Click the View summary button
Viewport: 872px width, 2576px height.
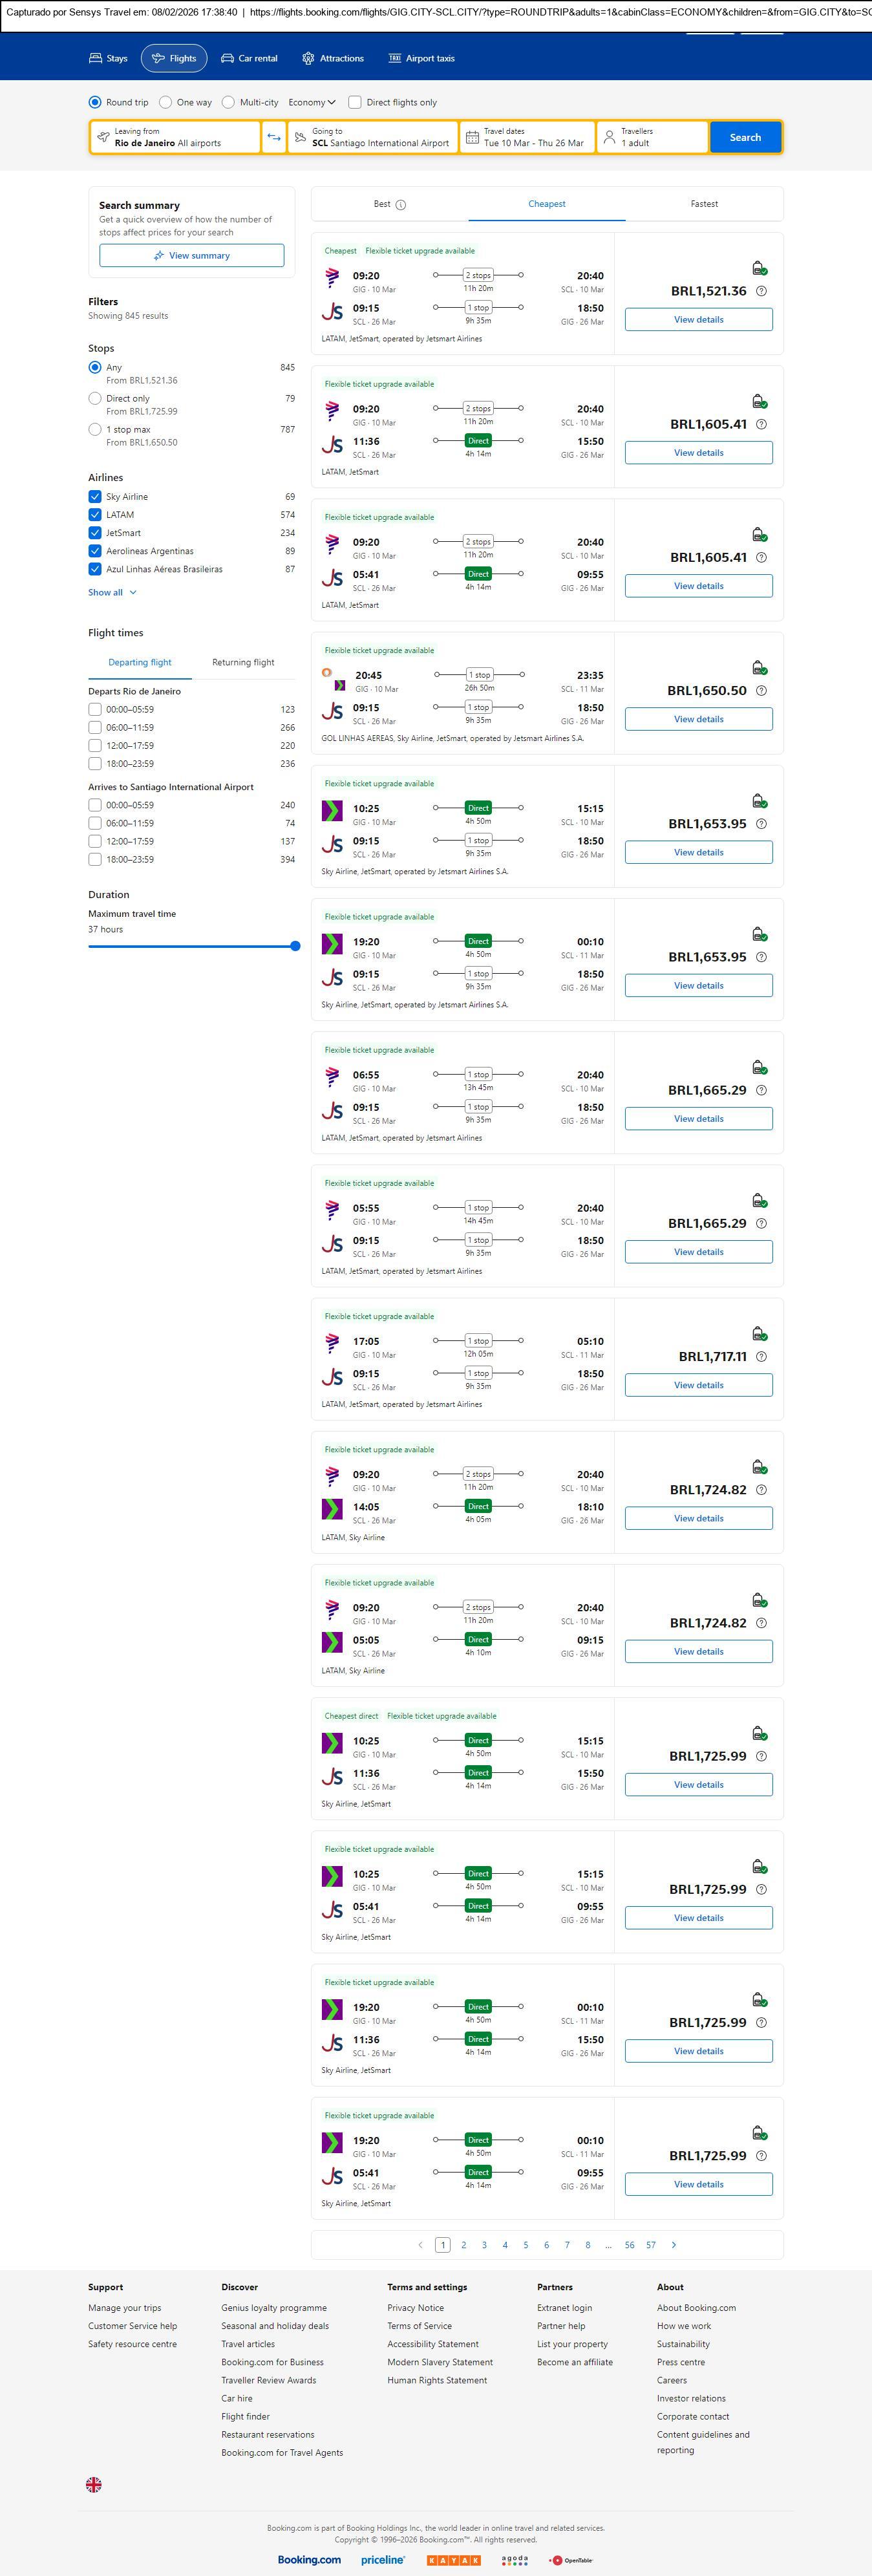click(191, 256)
